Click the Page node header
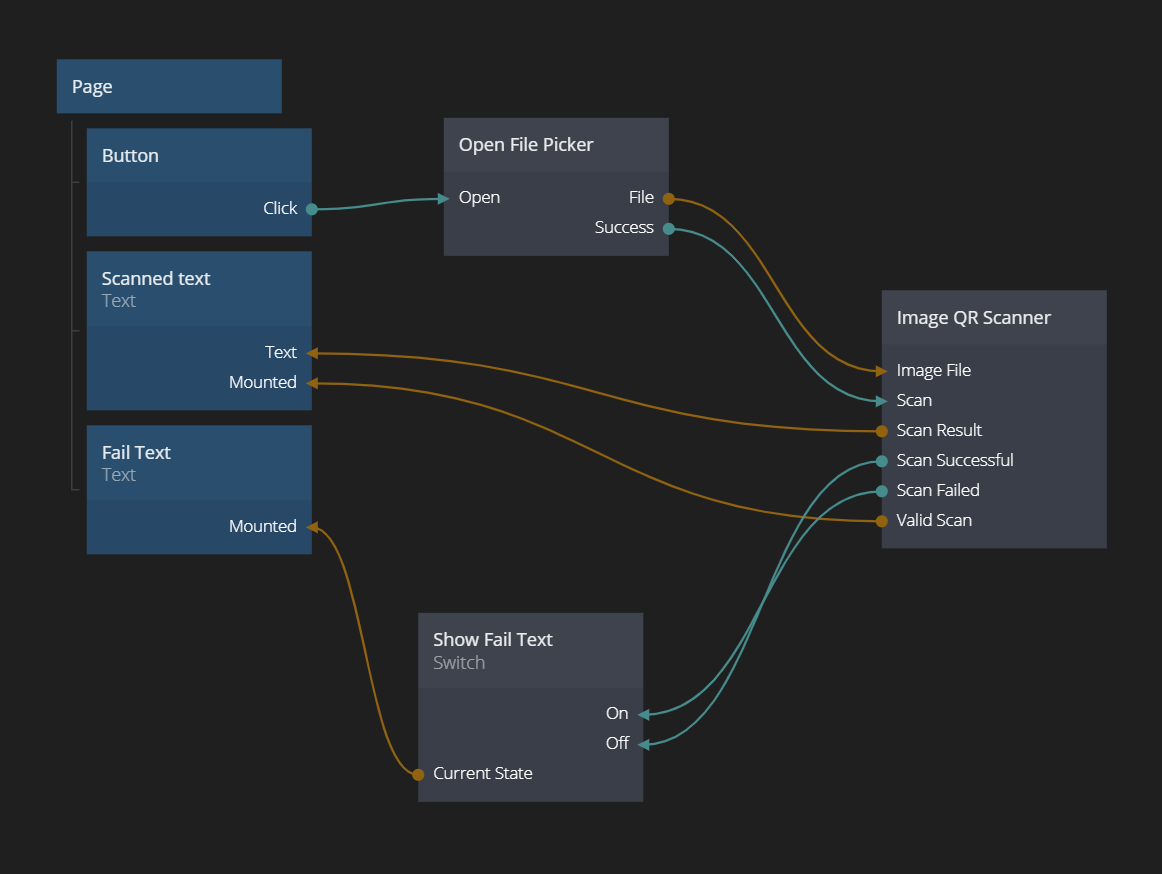Viewport: 1162px width, 874px height. click(x=168, y=87)
